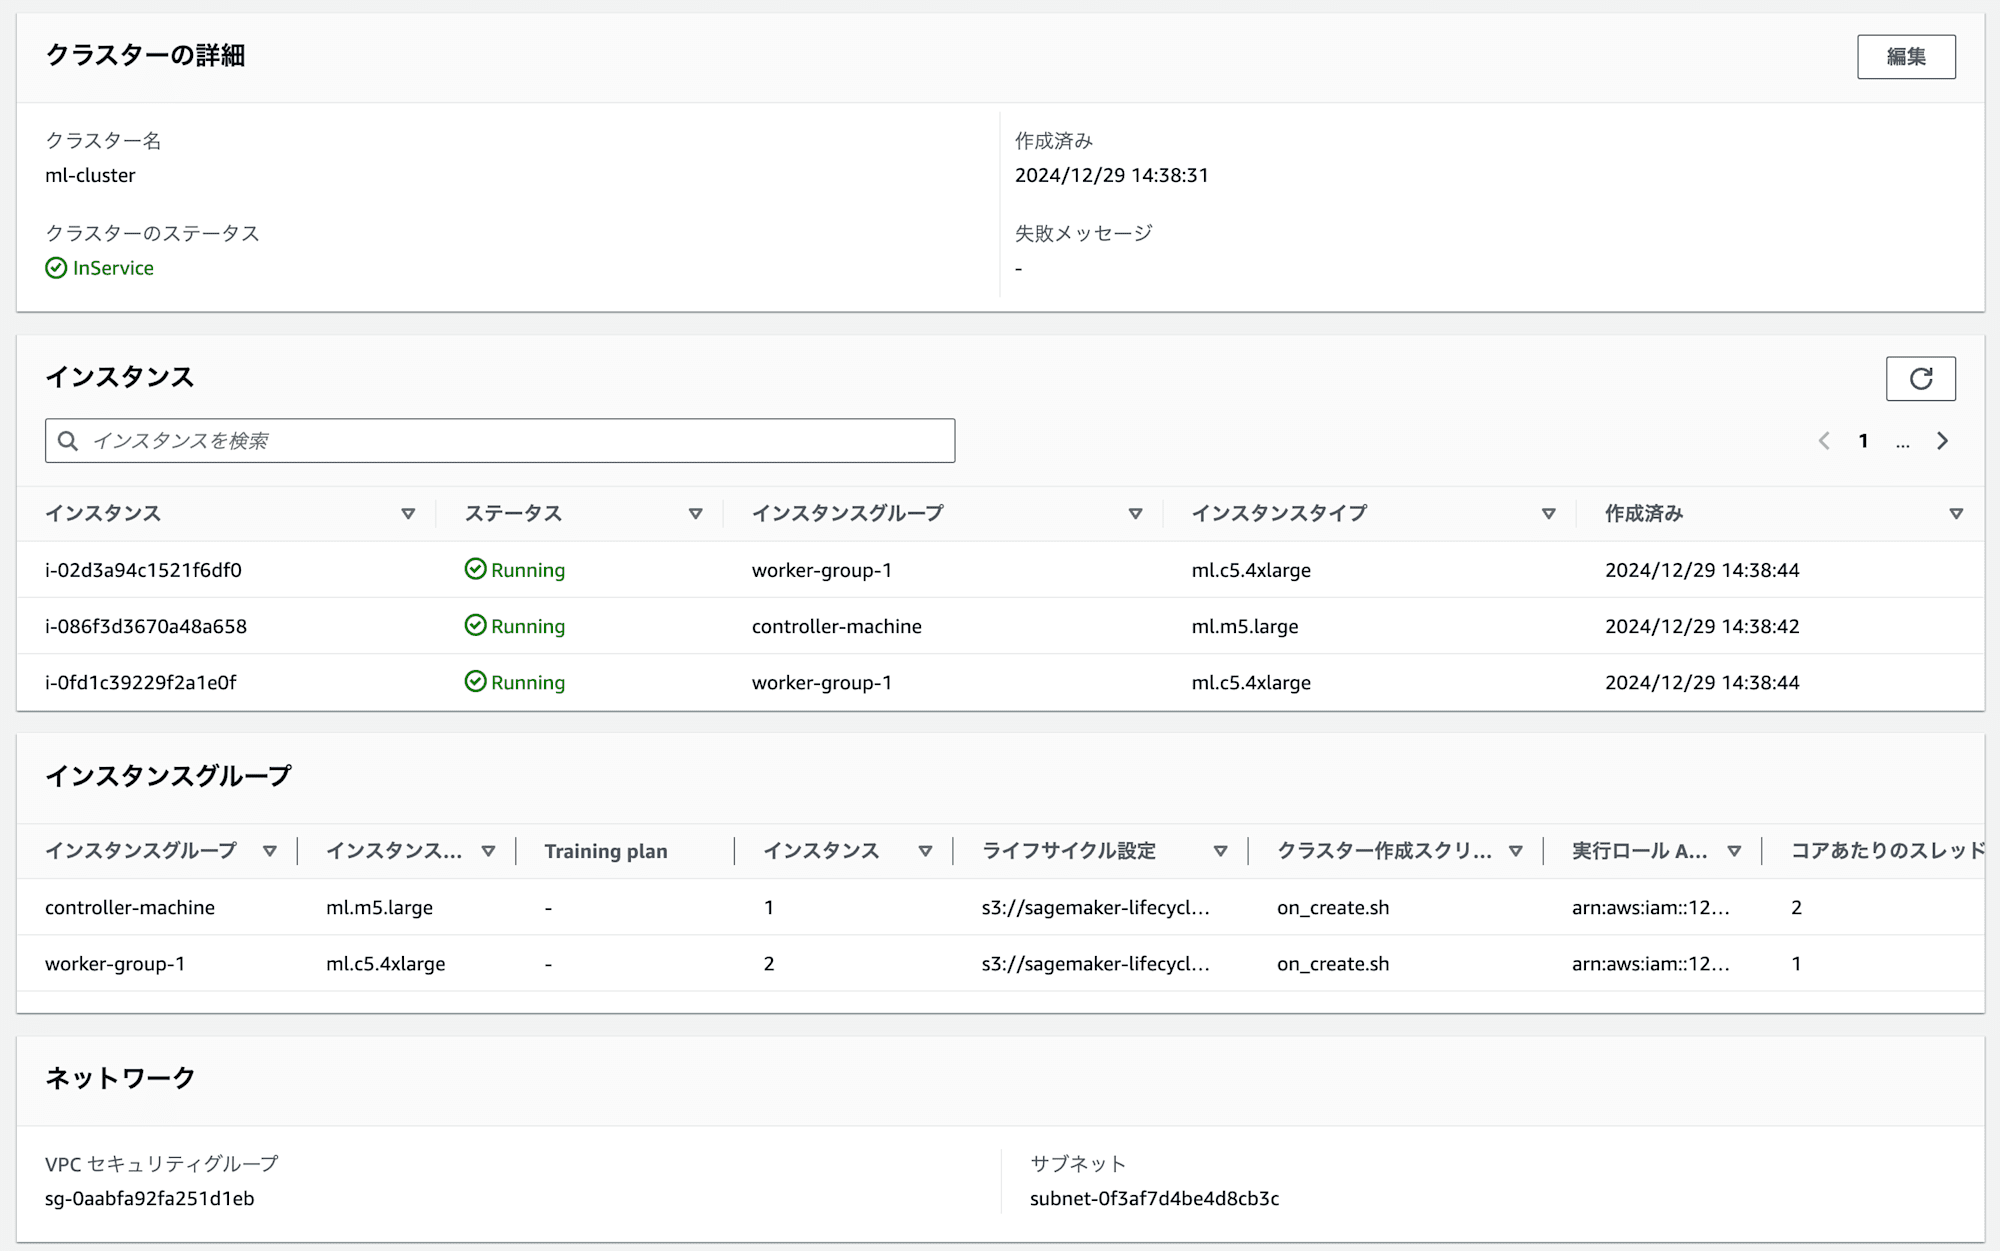2000x1251 pixels.
Task: Click instance i-0fd1c39229f2a1e0f
Action: tap(141, 682)
